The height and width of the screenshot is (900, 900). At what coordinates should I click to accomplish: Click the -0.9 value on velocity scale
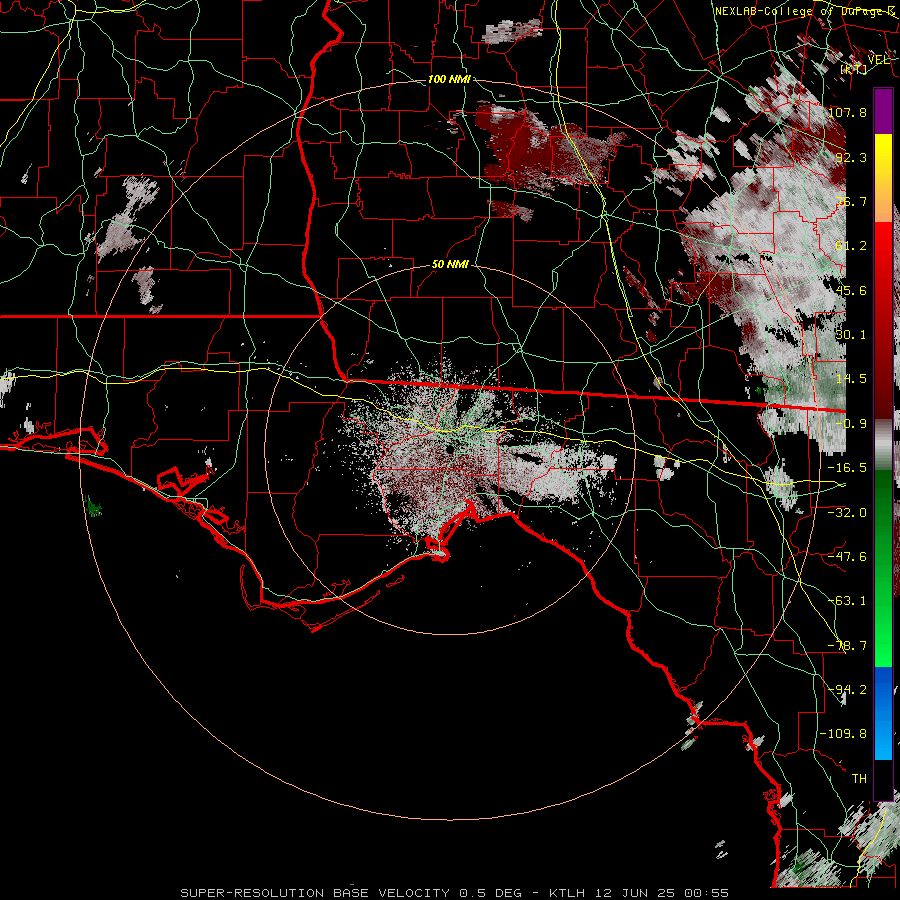click(x=851, y=424)
